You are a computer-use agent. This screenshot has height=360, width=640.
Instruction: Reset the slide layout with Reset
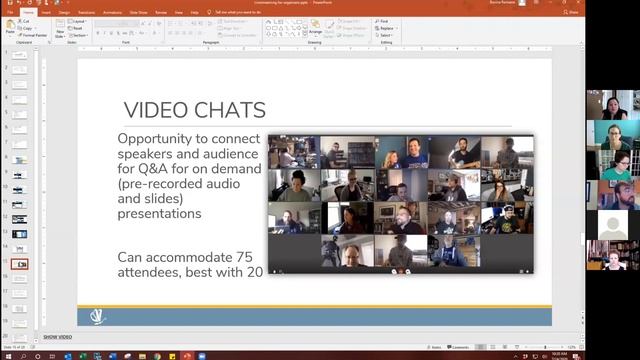point(75,28)
